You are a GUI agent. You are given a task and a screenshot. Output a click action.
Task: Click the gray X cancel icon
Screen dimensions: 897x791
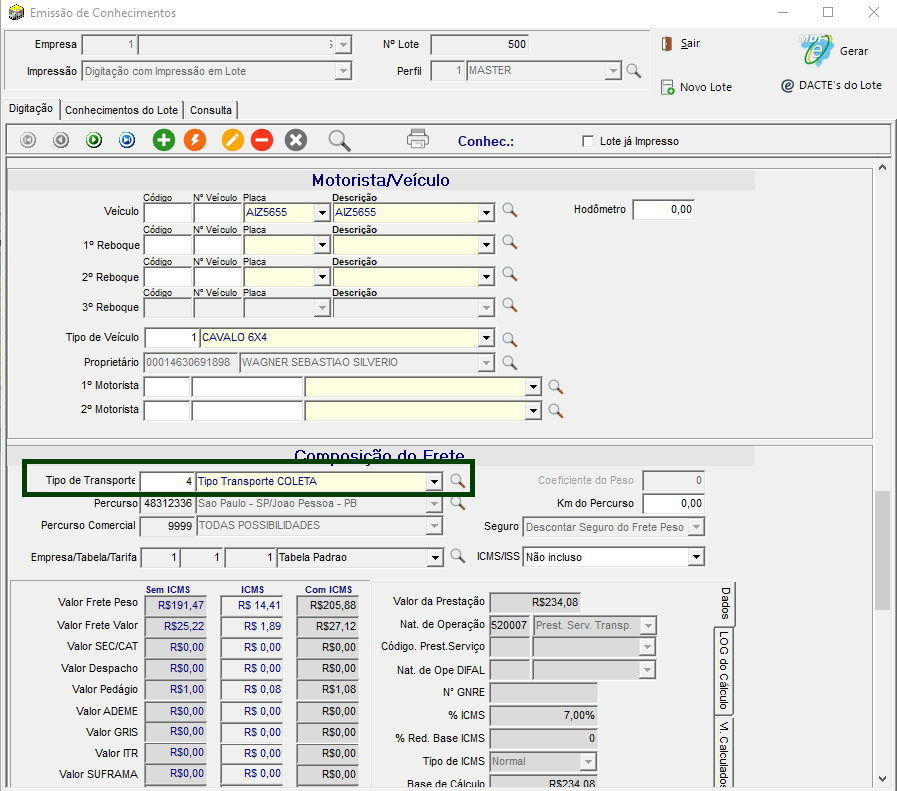(x=296, y=140)
